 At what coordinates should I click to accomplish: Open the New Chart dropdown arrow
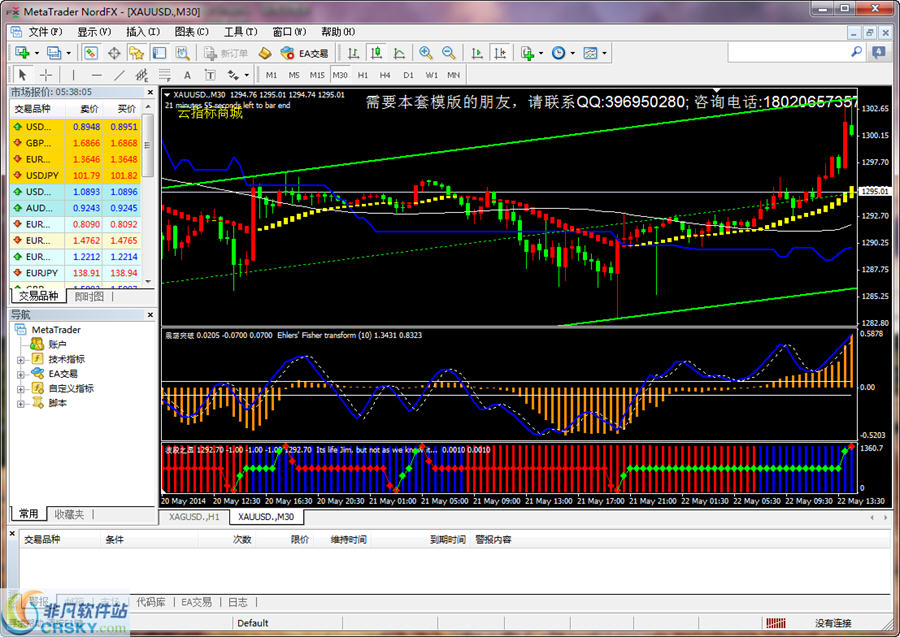point(37,53)
